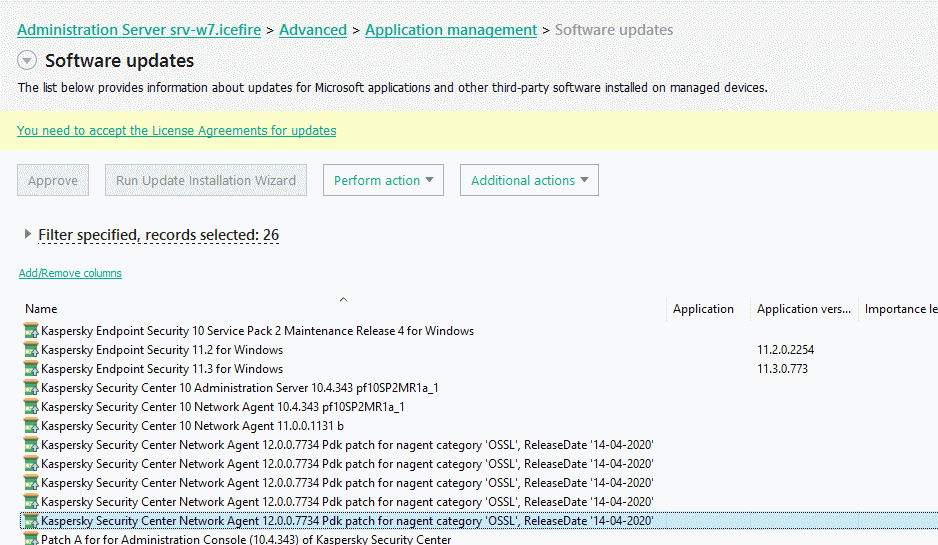Open Add/Remove columns link
This screenshot has height=545, width=938.
click(70, 273)
